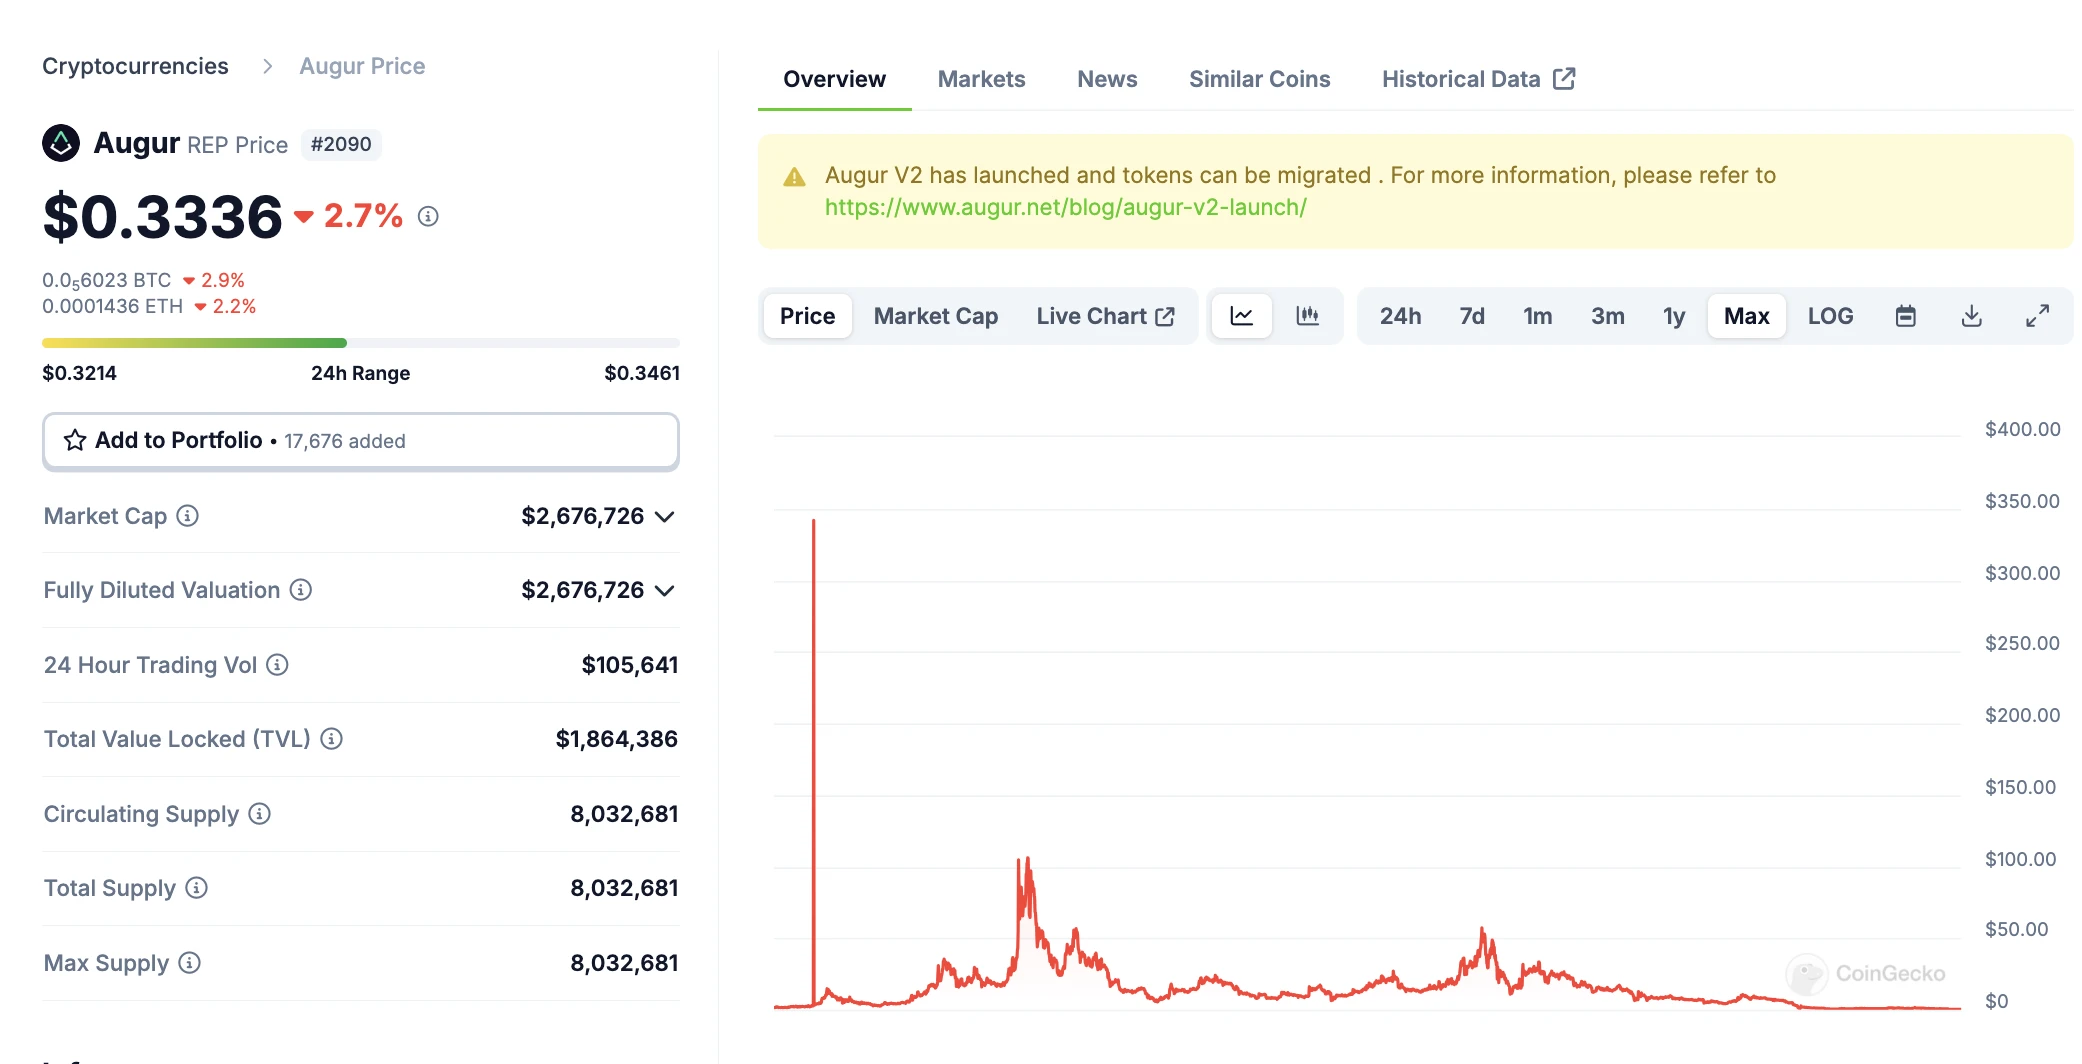2082x1064 pixels.
Task: Click the download chart data icon
Action: pos(1971,316)
